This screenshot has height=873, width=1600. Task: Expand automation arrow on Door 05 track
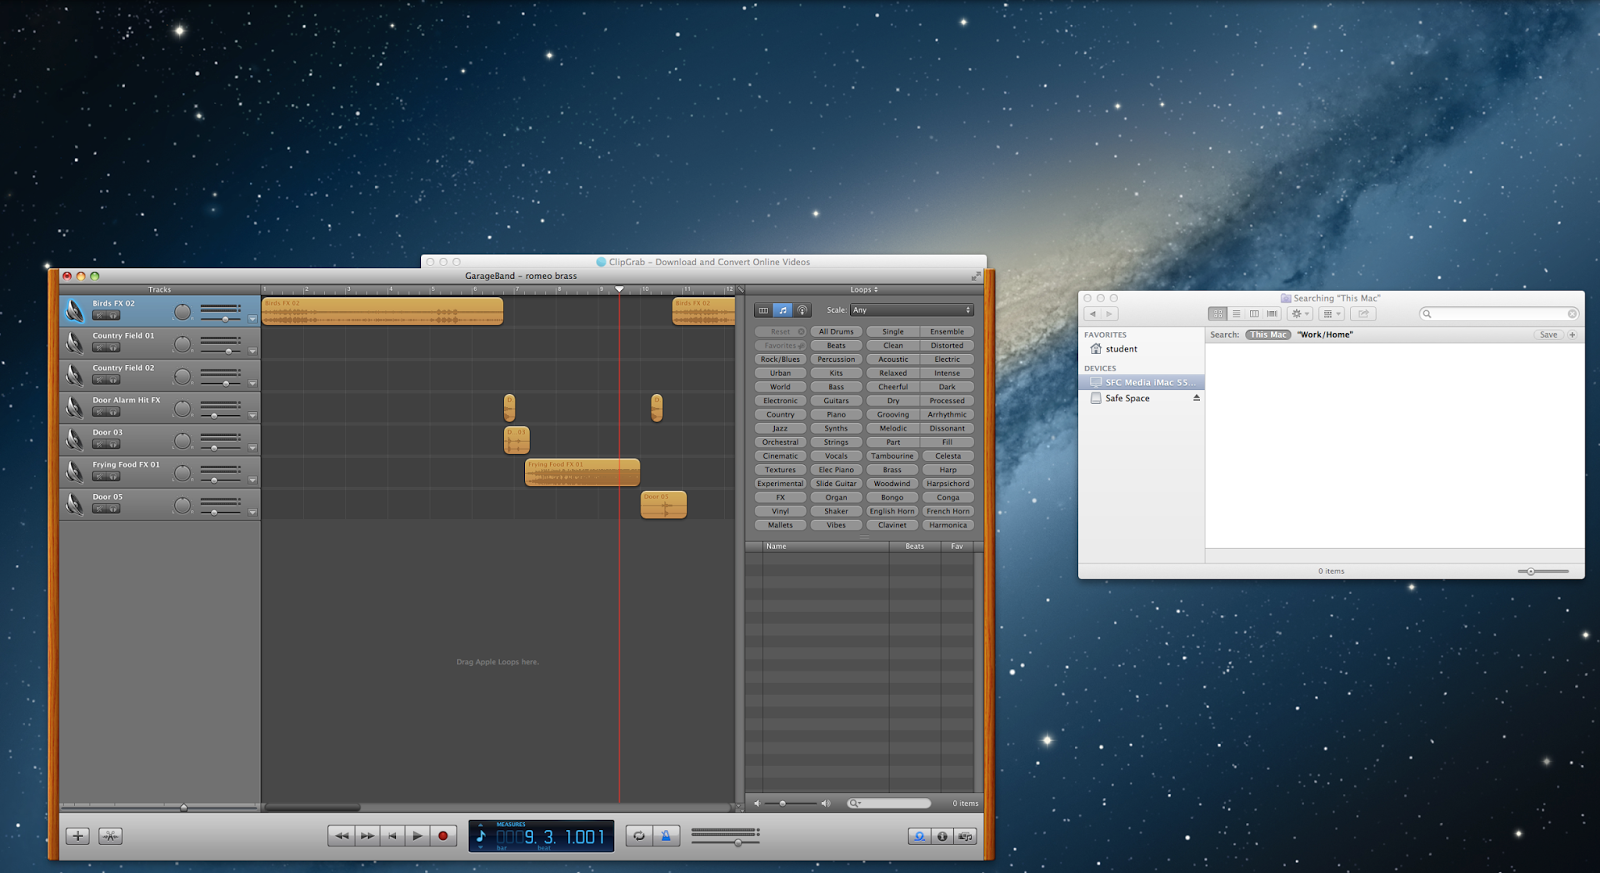click(x=252, y=512)
